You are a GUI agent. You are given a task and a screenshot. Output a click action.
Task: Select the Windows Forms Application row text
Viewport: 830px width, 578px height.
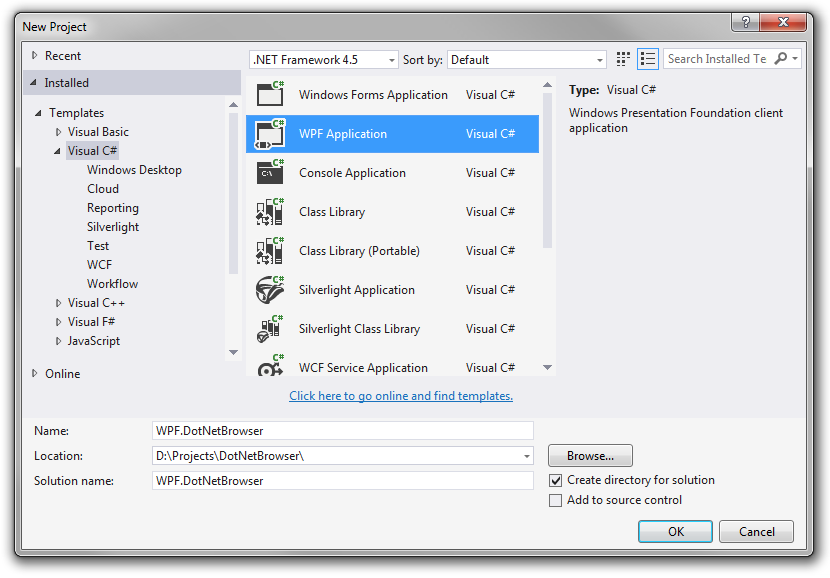(x=373, y=95)
